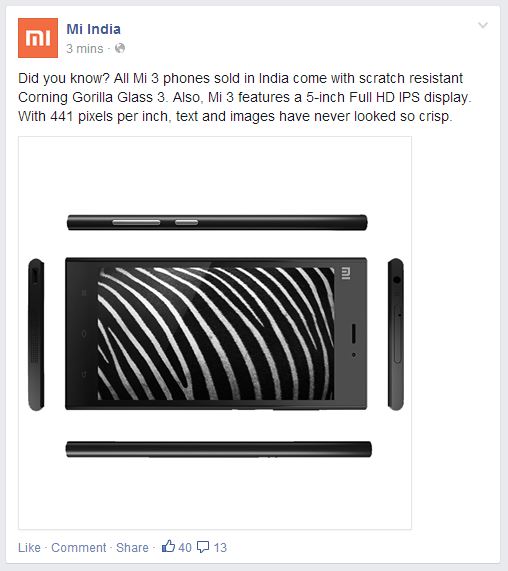The image size is (508, 571).
Task: Click the left vertical side view of phone
Action: point(36,334)
